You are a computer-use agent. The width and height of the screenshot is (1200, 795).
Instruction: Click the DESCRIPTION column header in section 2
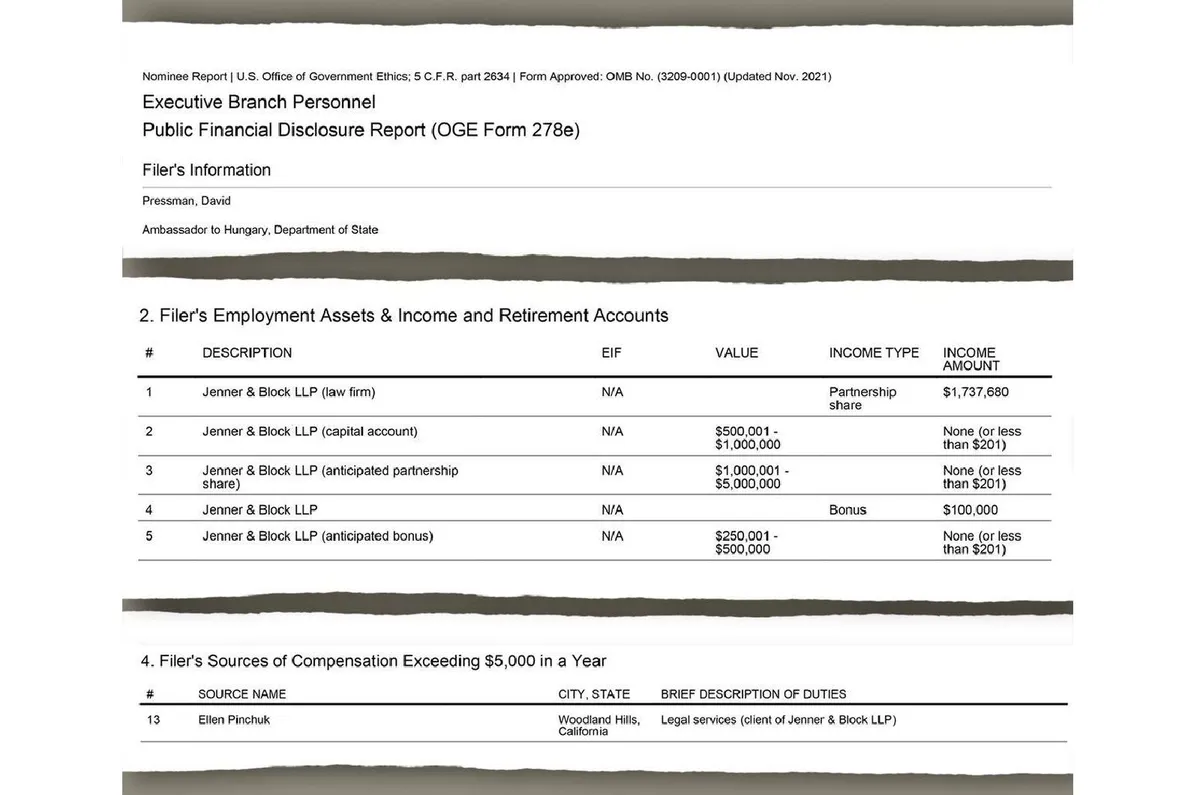(247, 353)
